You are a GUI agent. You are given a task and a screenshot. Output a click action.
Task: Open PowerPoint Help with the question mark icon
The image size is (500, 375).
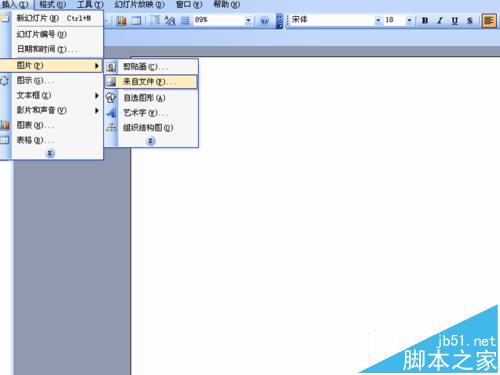pos(264,21)
